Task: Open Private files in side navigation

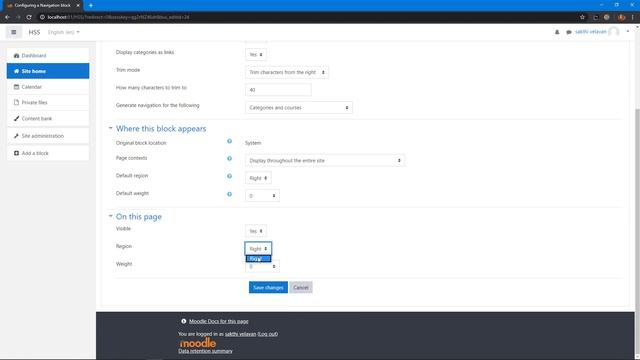Action: click(x=48, y=102)
